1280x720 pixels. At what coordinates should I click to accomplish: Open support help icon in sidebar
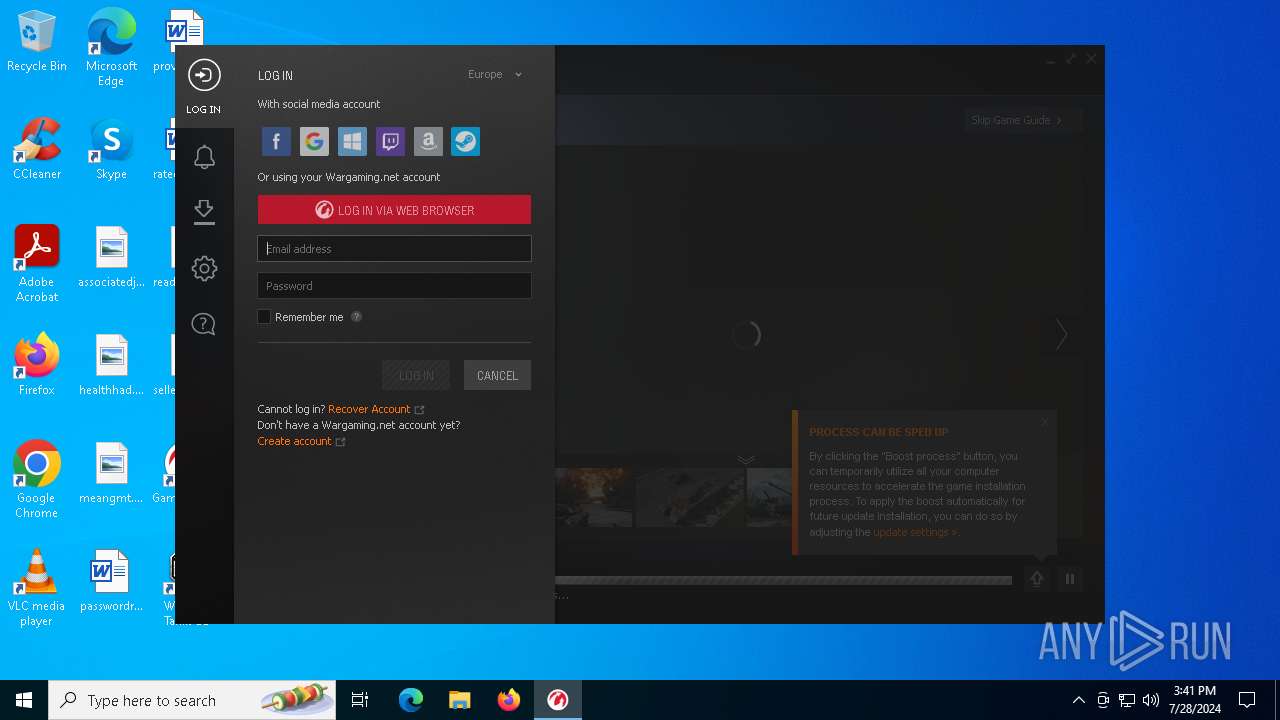tap(204, 324)
